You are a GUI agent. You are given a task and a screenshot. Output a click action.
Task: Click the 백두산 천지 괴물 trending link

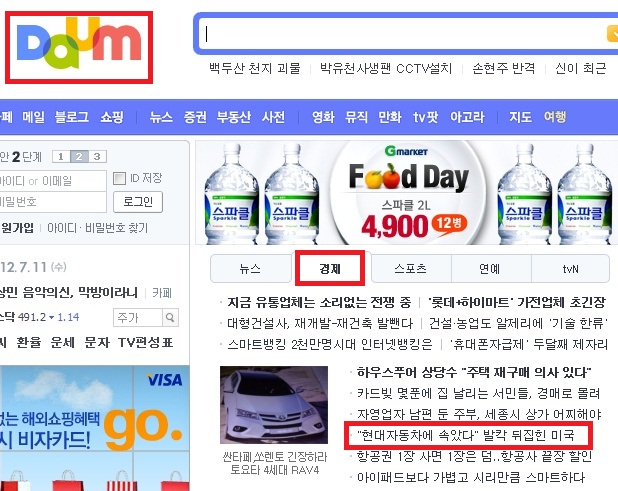pyautogui.click(x=255, y=69)
